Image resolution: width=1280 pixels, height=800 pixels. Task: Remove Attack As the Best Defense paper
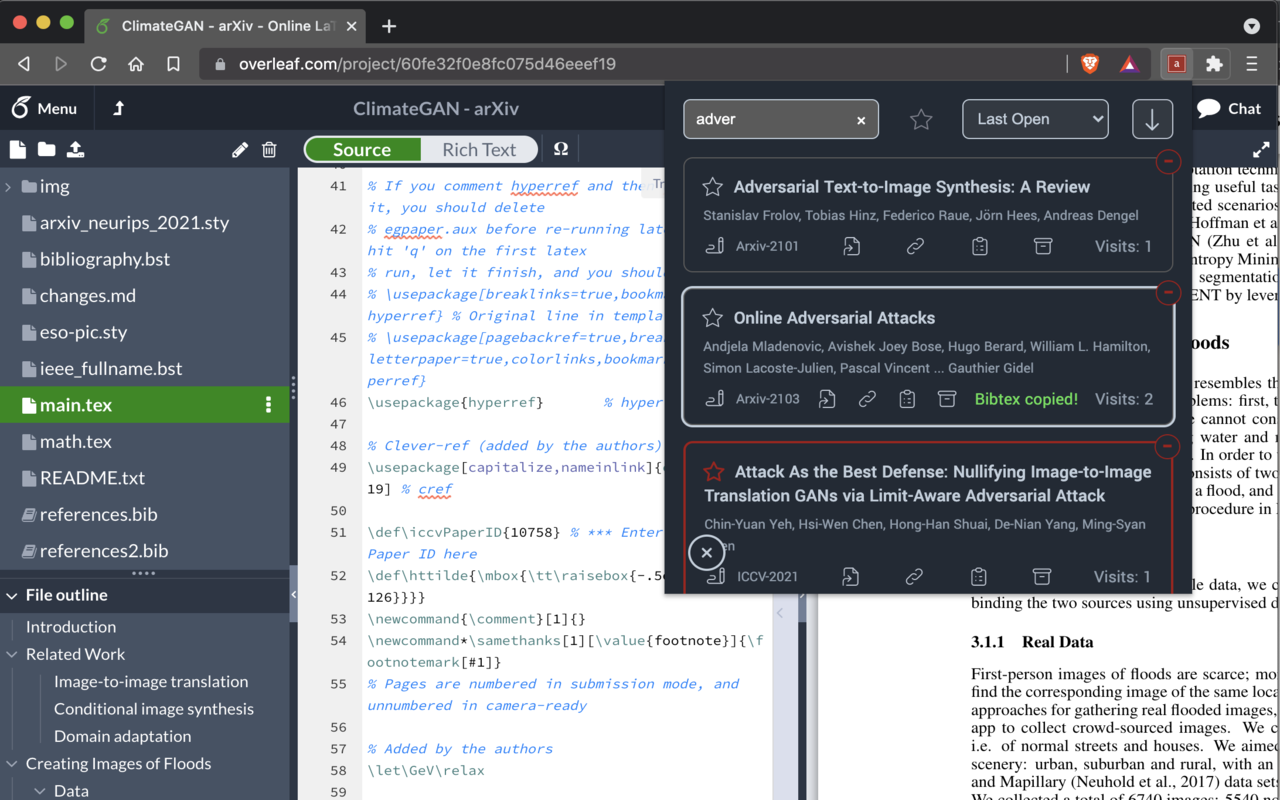(x=1167, y=445)
